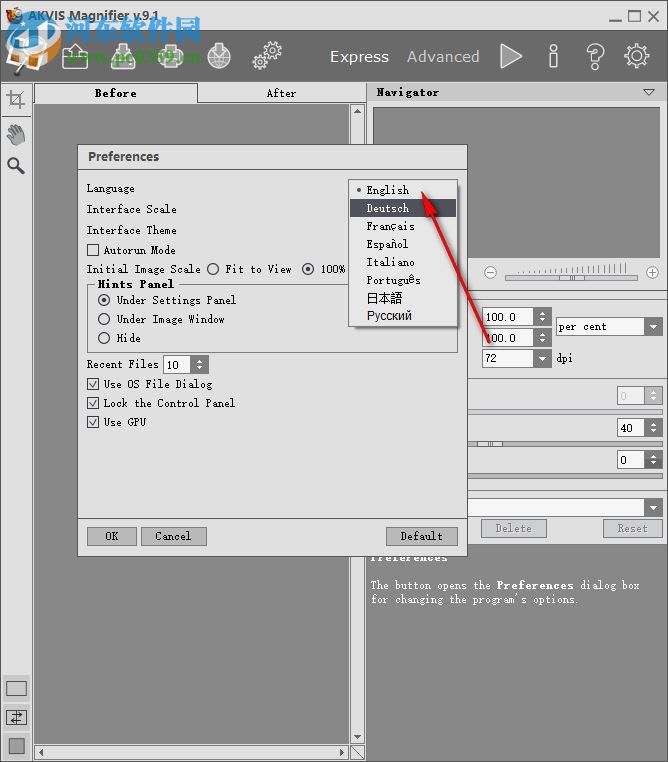Choose Español in language list

403,244
